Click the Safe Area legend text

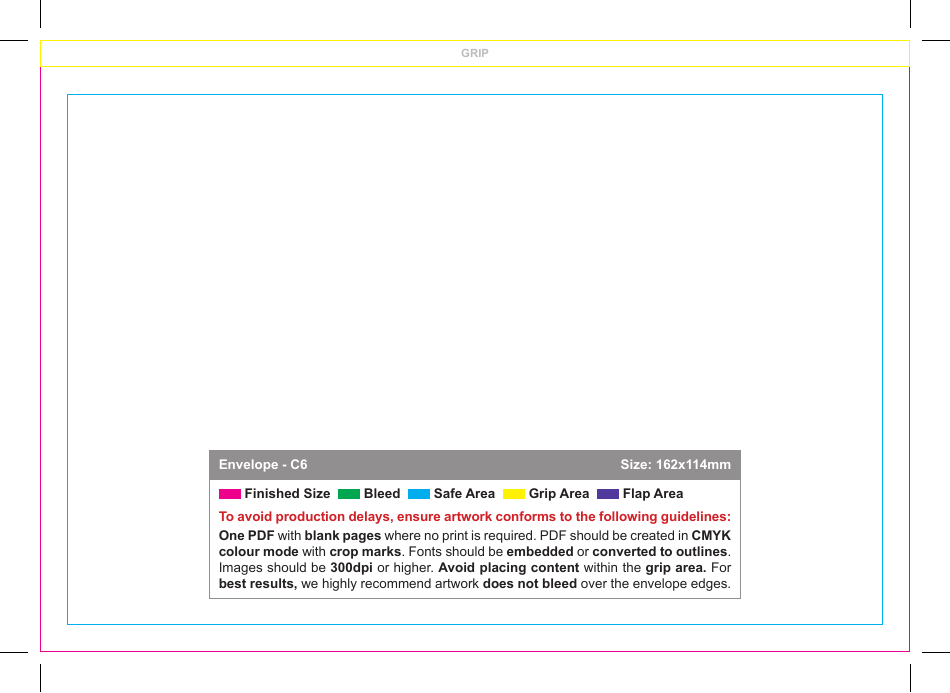coord(466,493)
